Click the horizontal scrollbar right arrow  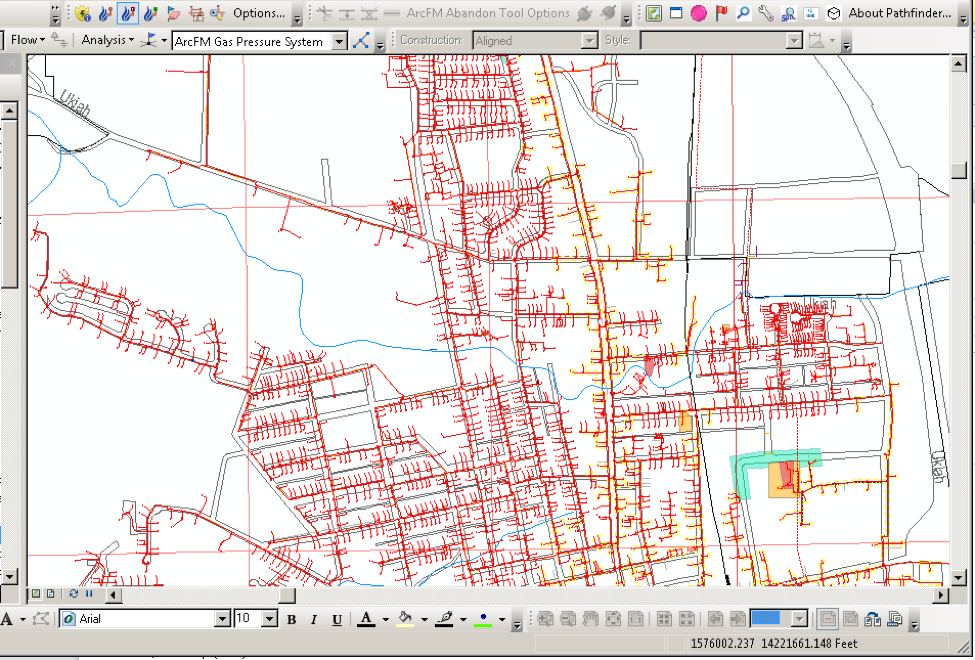(x=940, y=595)
